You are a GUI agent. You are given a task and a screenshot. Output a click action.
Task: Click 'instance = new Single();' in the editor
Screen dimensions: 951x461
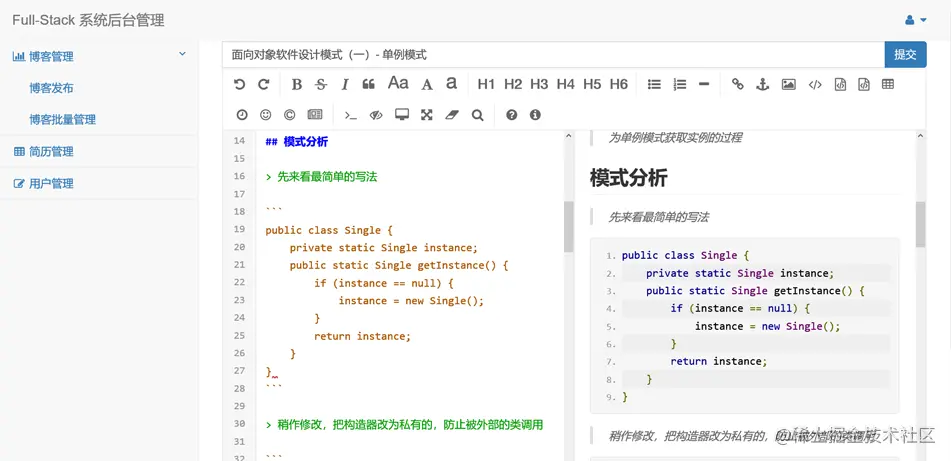tap(411, 301)
